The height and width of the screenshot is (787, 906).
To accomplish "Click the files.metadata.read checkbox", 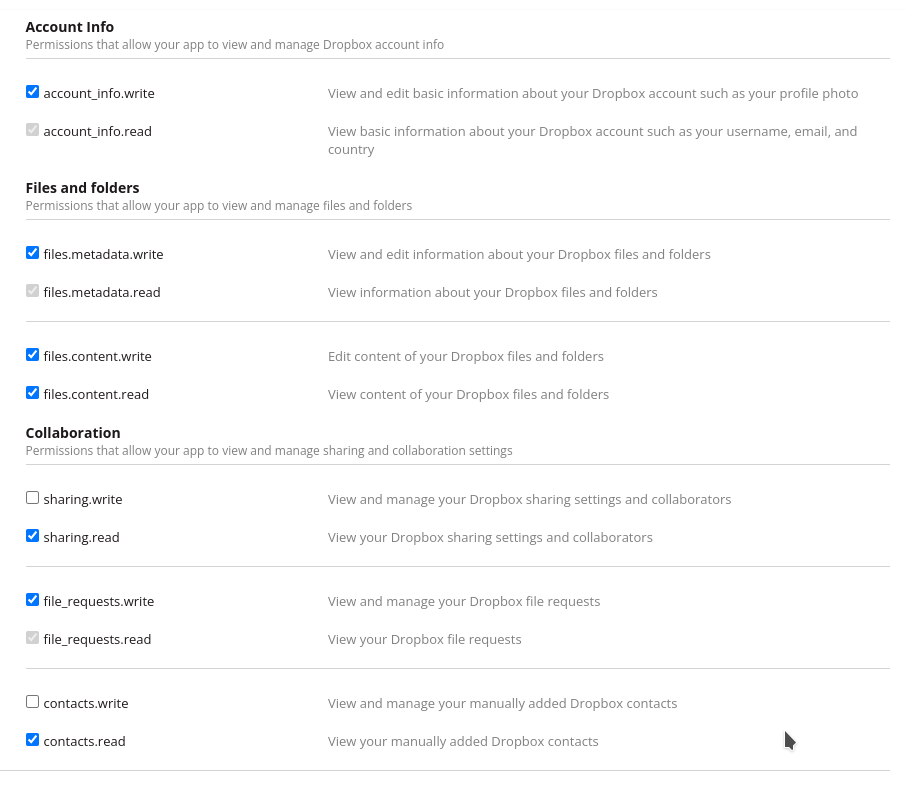I will pyautogui.click(x=32, y=290).
